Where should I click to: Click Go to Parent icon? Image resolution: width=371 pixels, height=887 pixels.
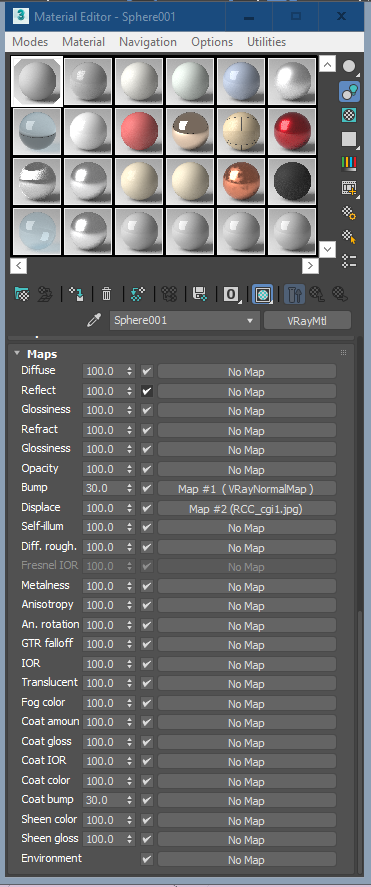(x=317, y=294)
